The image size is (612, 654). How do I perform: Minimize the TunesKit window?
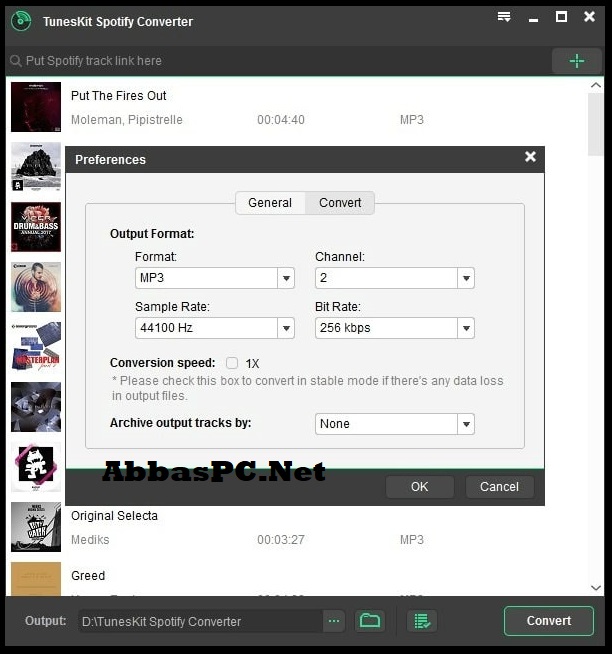(x=533, y=19)
